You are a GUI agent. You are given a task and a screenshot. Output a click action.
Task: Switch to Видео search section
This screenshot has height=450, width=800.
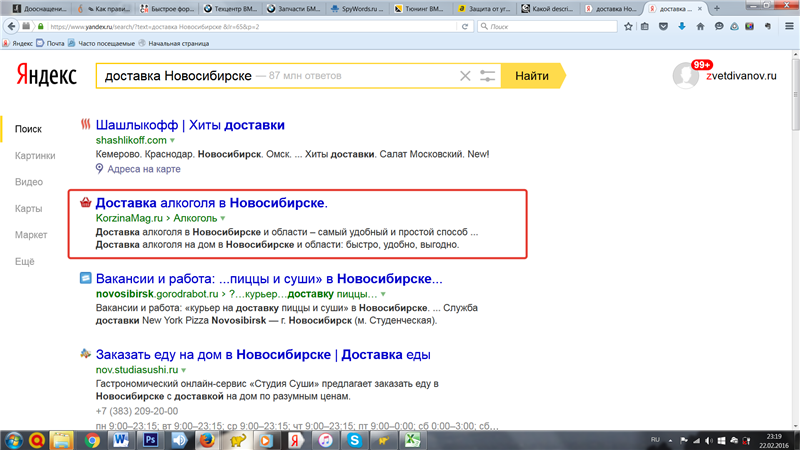(x=29, y=182)
